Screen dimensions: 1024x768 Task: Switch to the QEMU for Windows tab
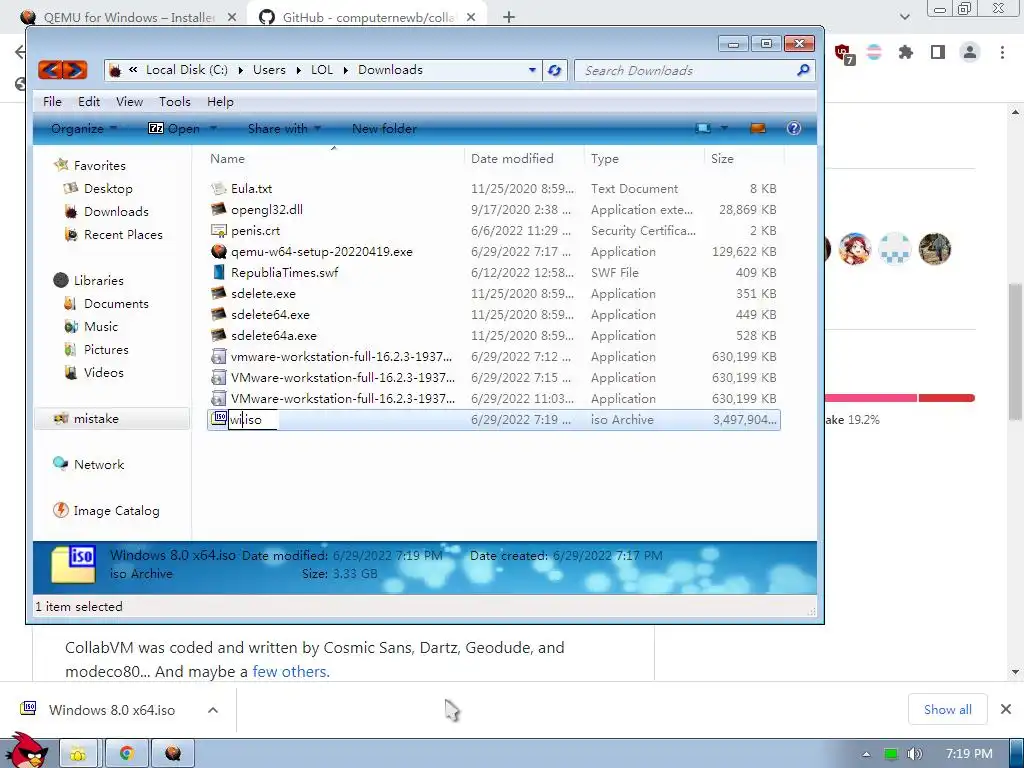(129, 17)
